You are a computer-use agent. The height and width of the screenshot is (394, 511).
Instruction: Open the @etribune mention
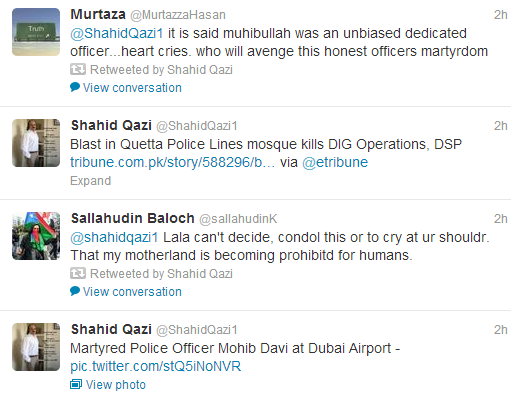tap(335, 162)
